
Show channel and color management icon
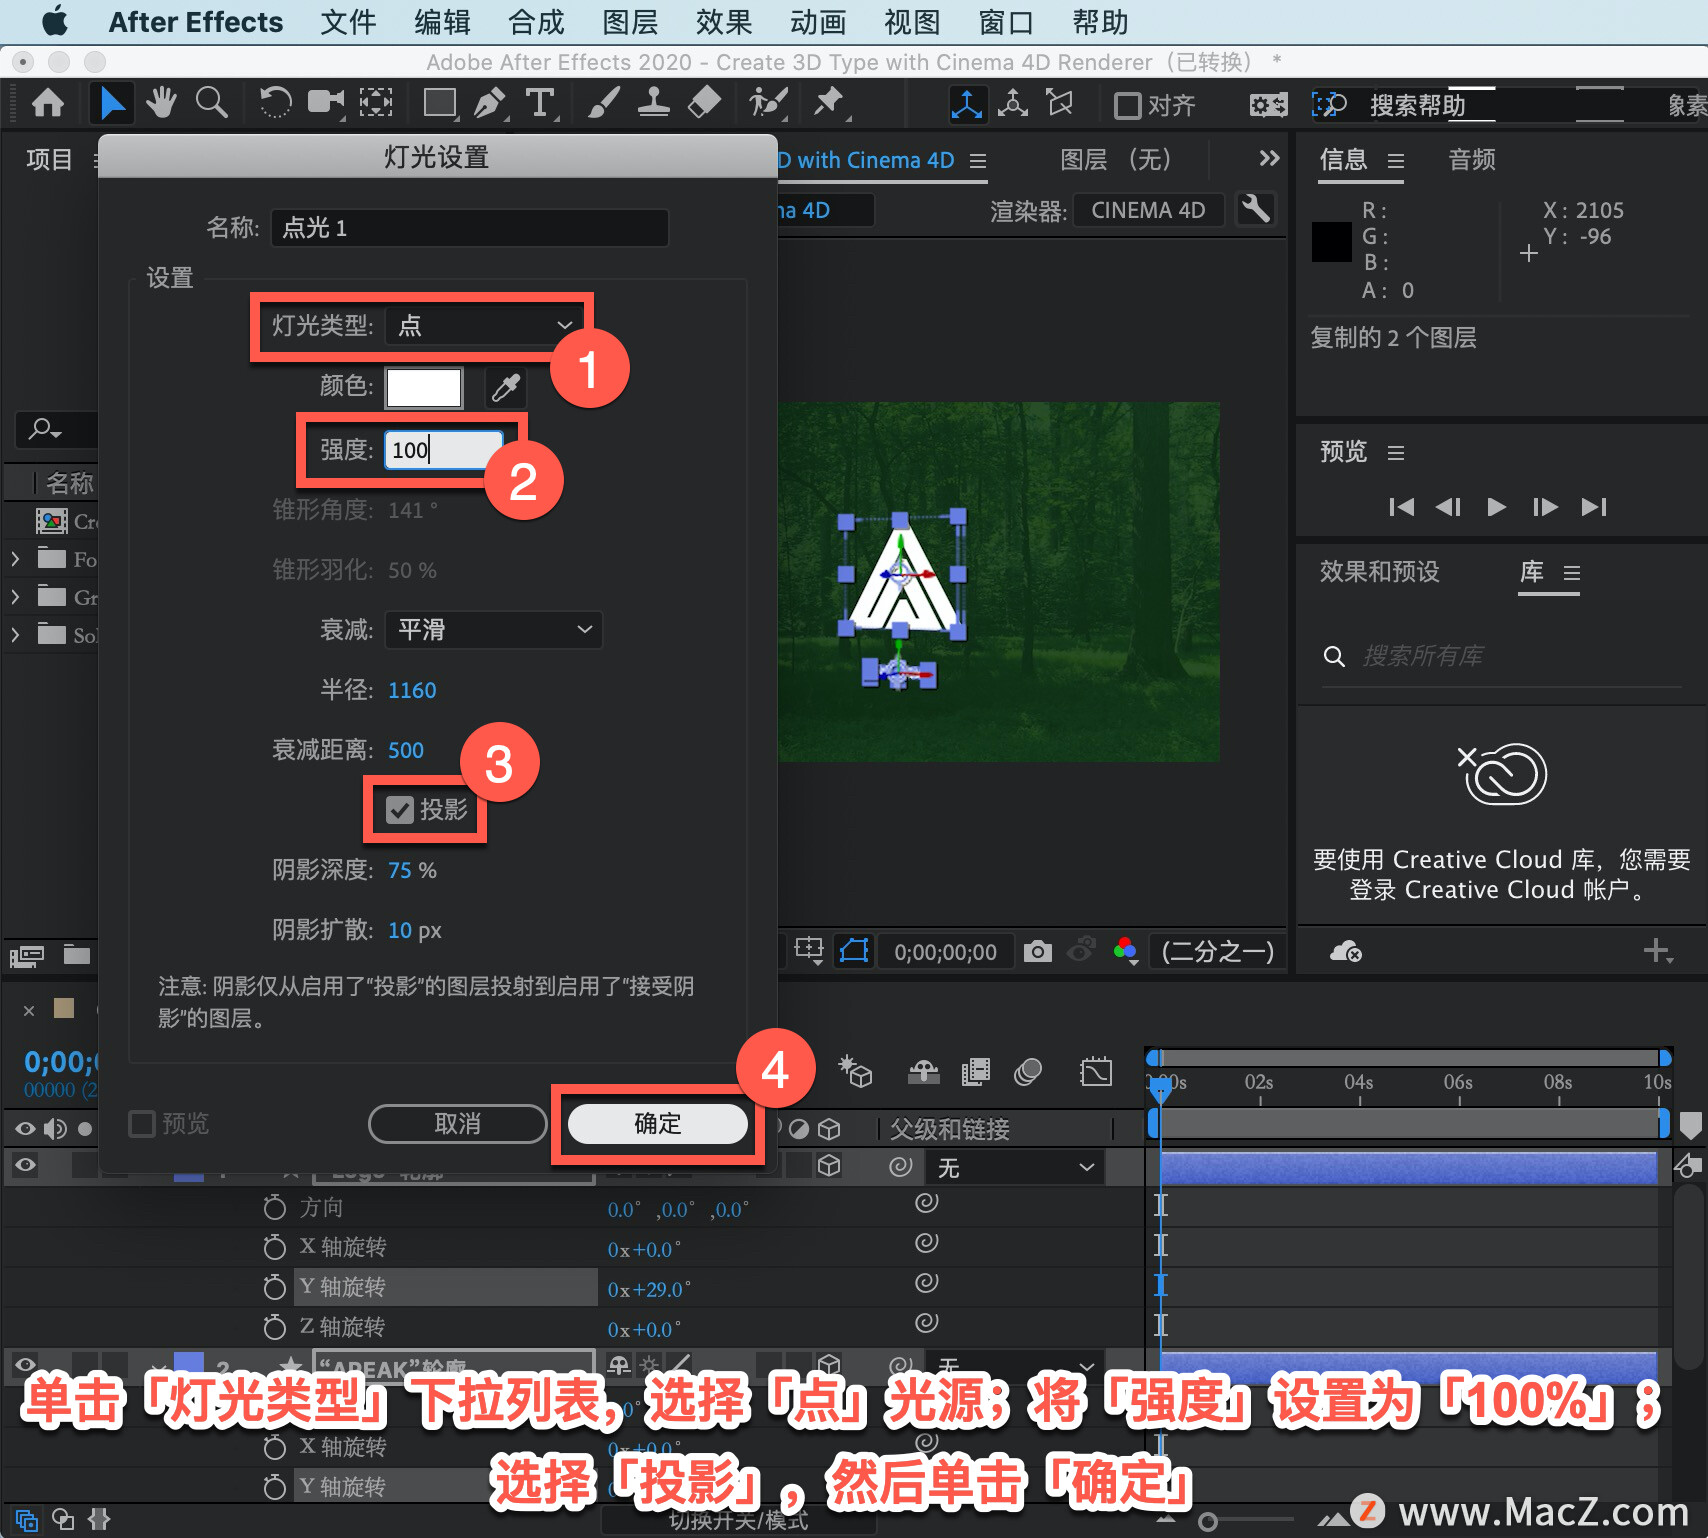(1125, 950)
